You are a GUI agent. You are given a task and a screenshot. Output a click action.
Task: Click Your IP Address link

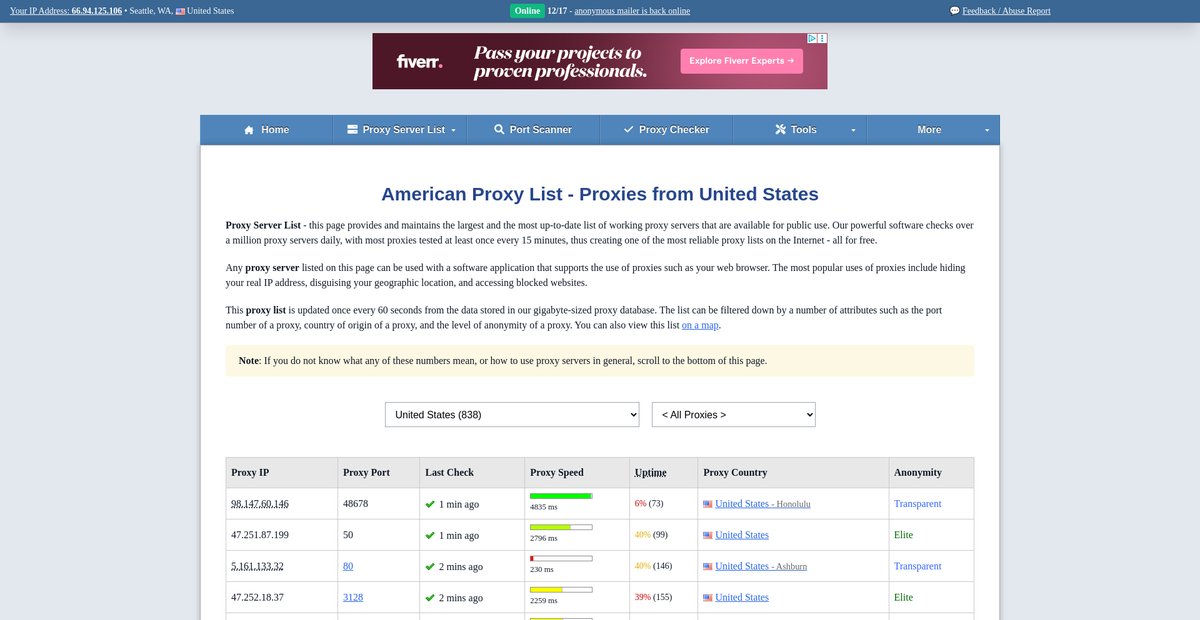[66, 11]
